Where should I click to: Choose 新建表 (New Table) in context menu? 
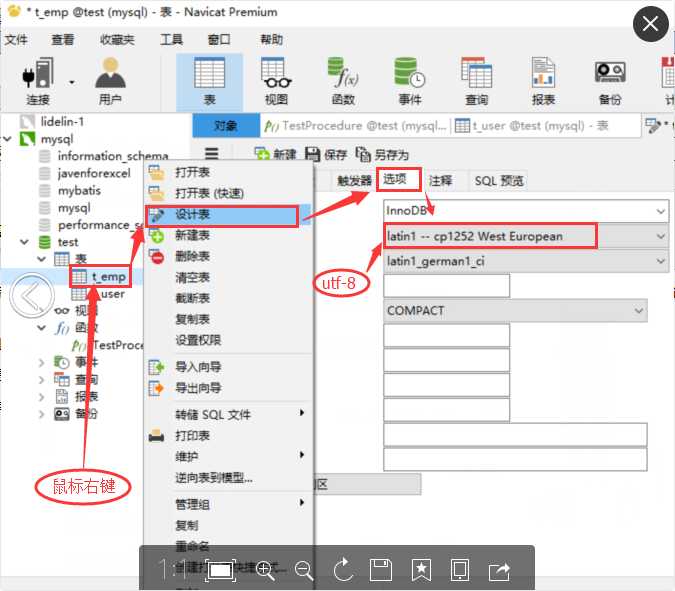228,235
